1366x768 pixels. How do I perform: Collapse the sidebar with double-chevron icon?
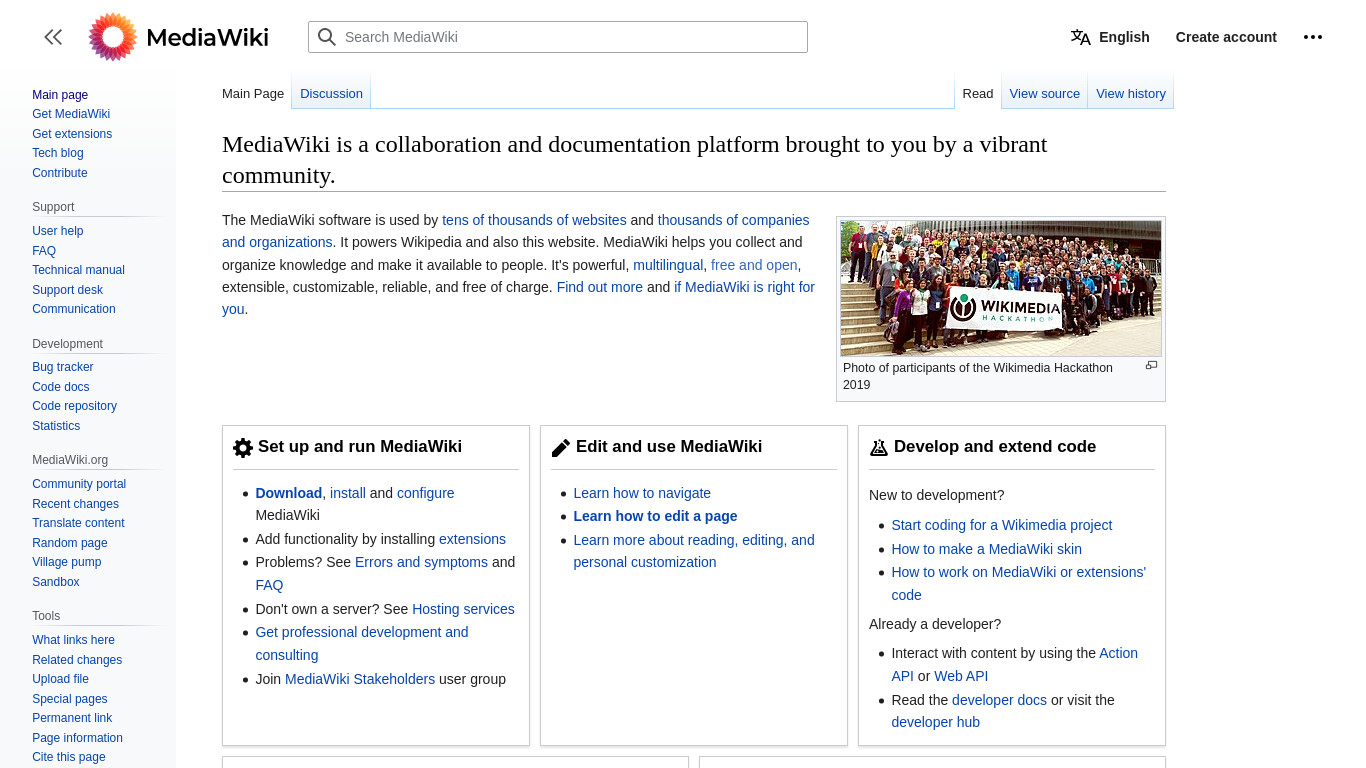pos(53,37)
